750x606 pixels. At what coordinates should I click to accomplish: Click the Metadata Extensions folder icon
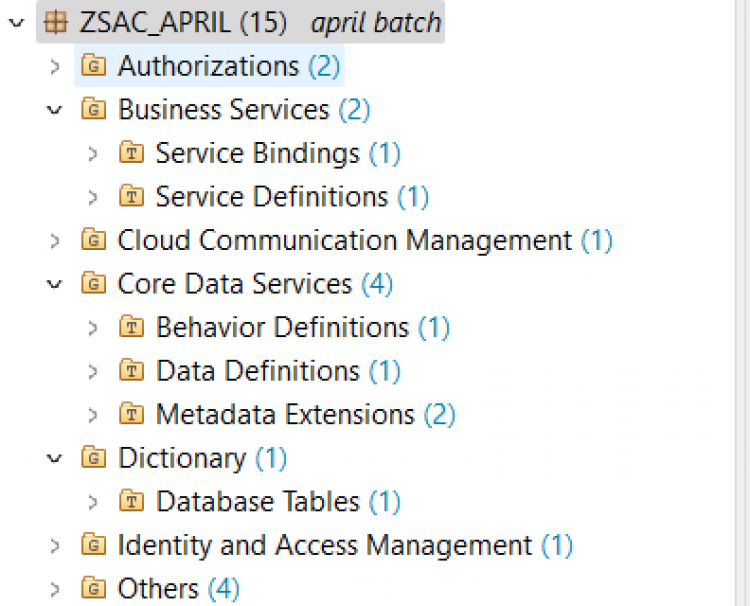click(132, 414)
